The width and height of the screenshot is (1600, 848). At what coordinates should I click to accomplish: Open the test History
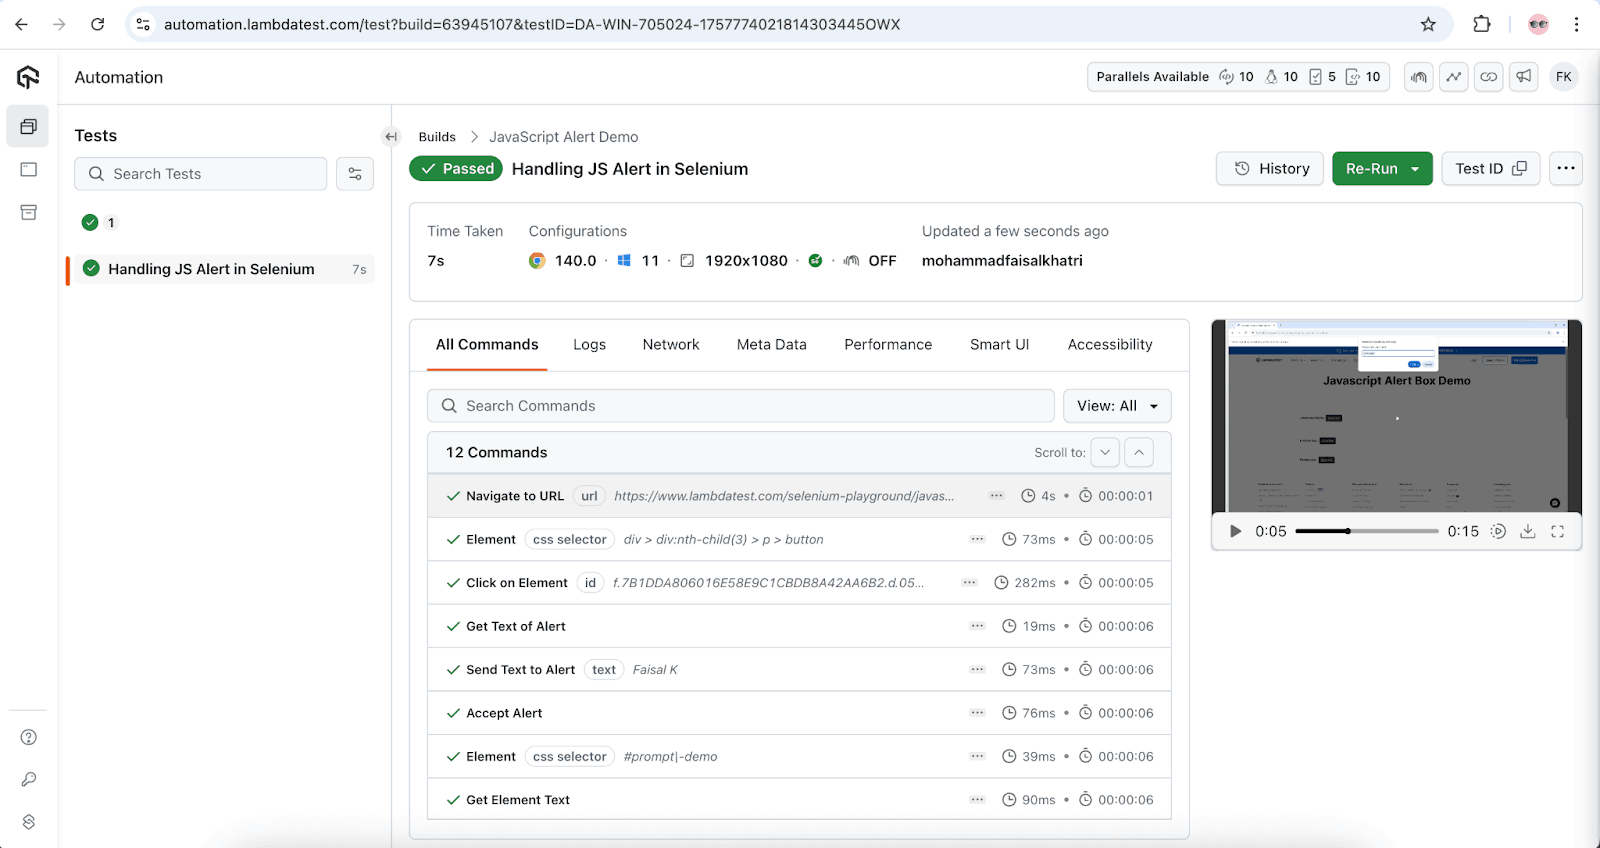coord(1270,169)
